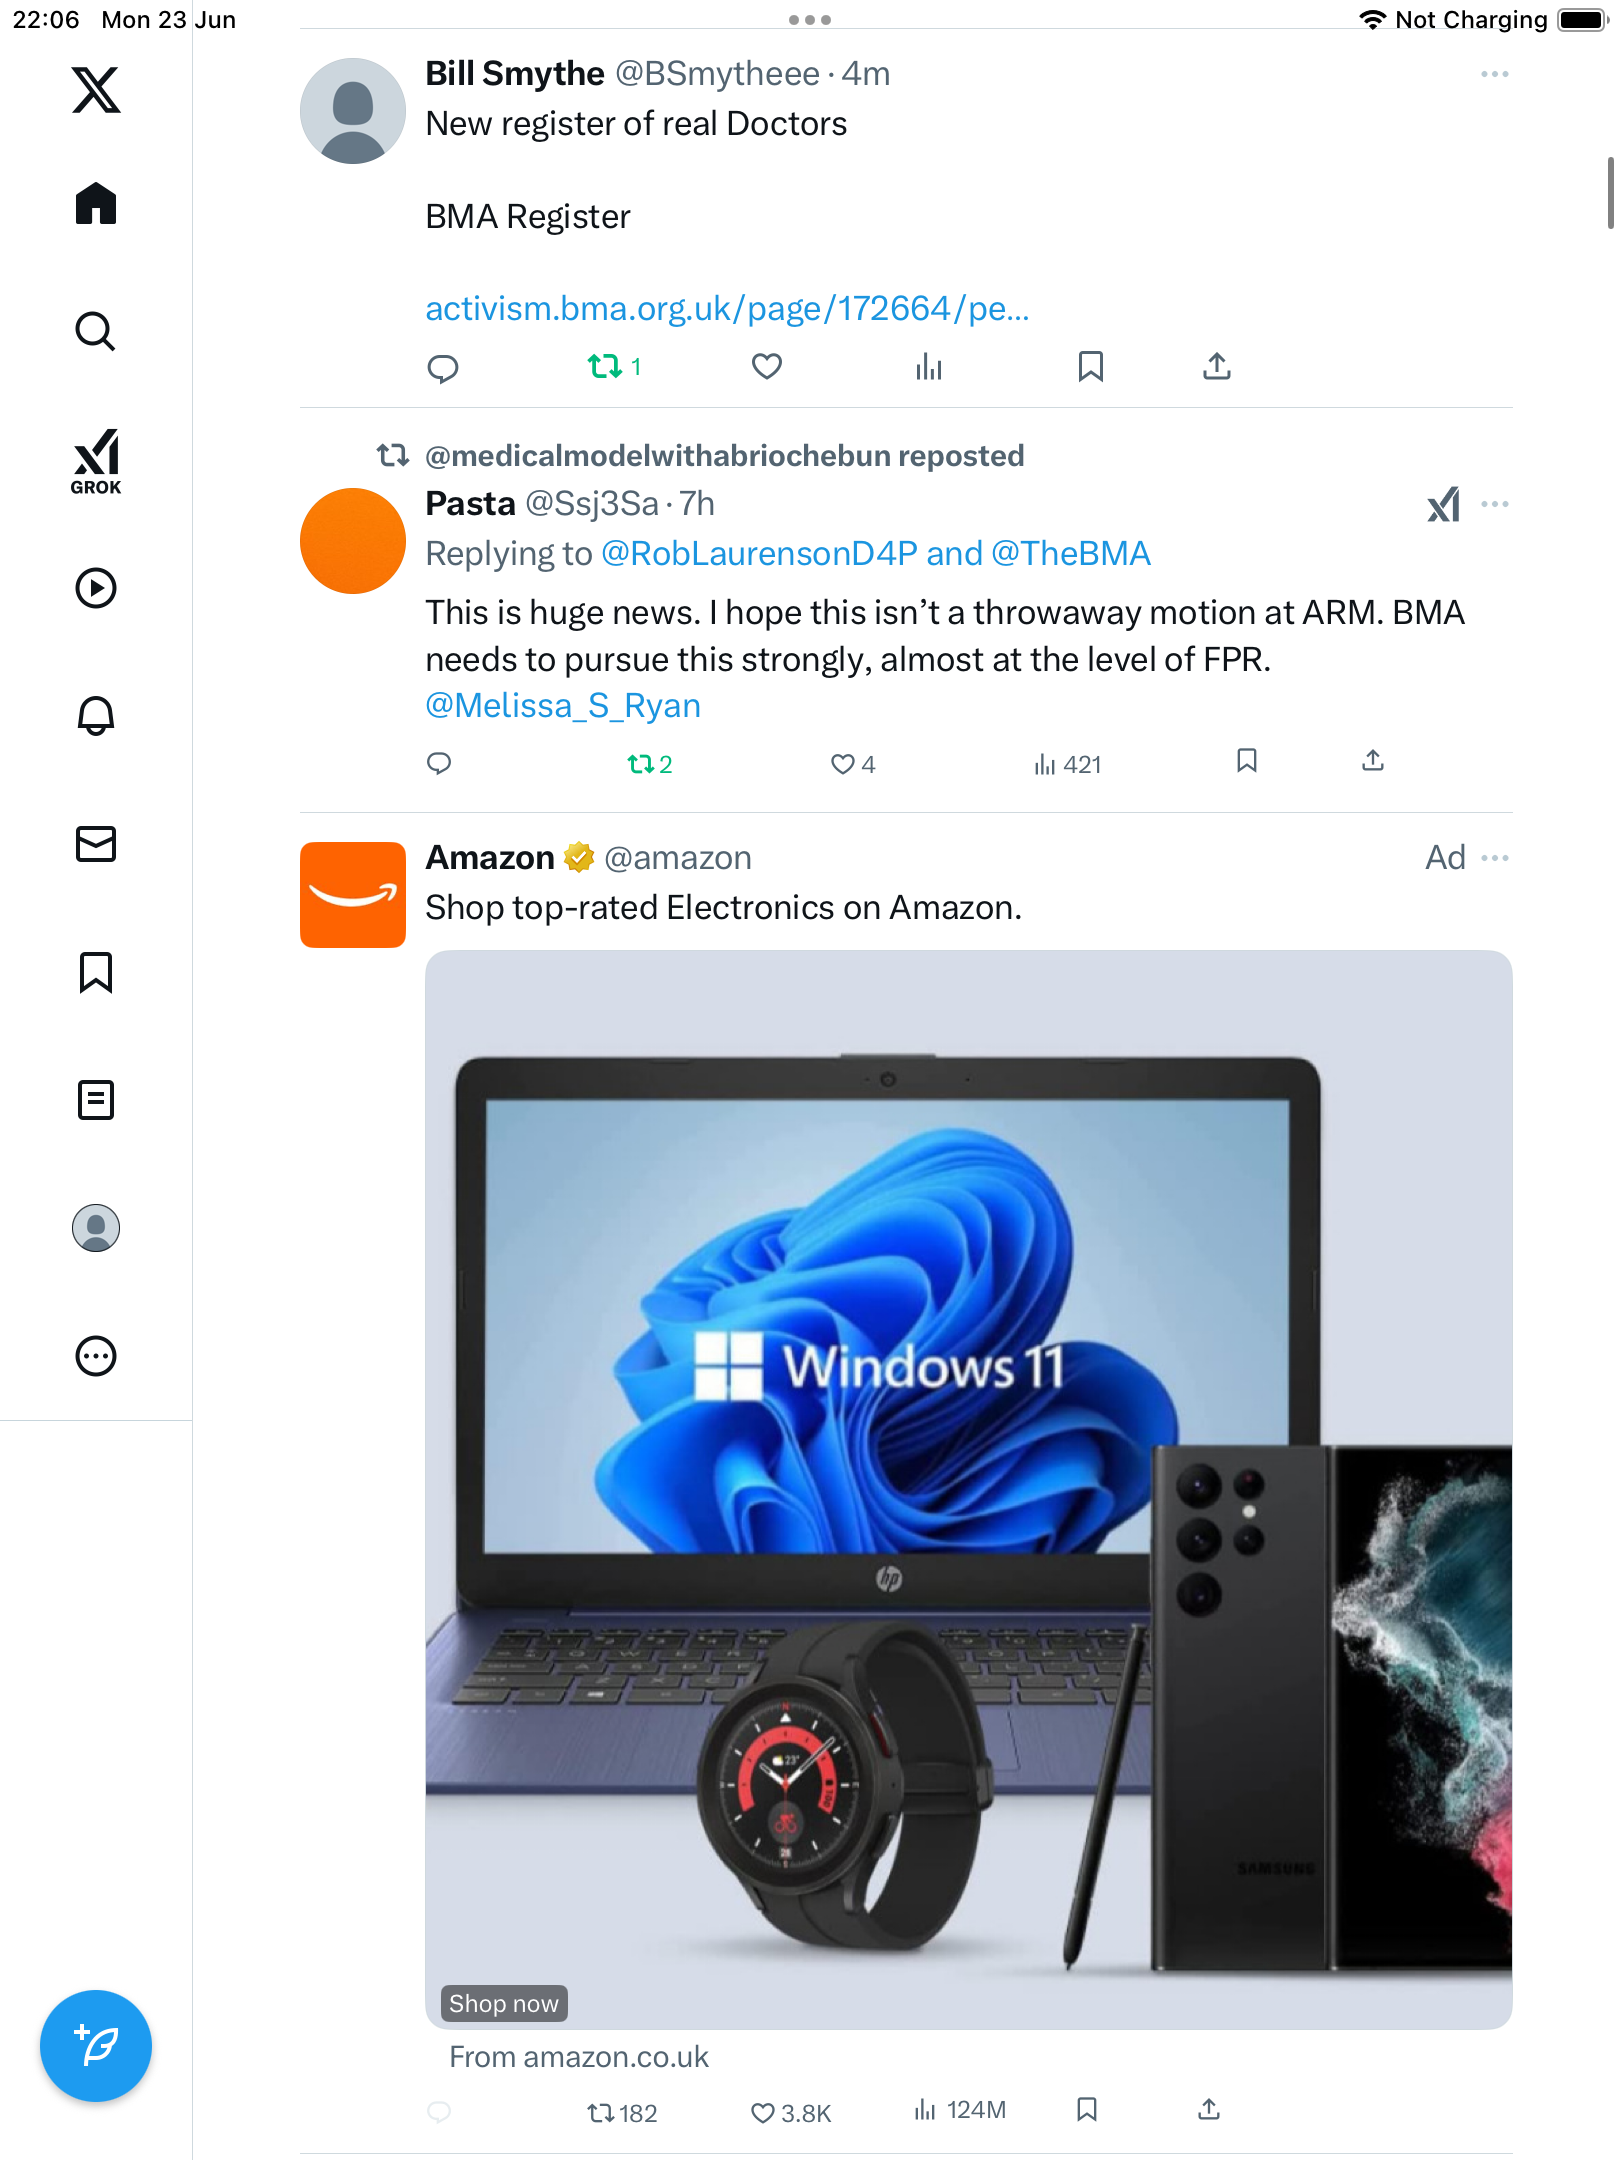Open your profile from sidebar avatar
The height and width of the screenshot is (2160, 1620).
[x=96, y=1228]
